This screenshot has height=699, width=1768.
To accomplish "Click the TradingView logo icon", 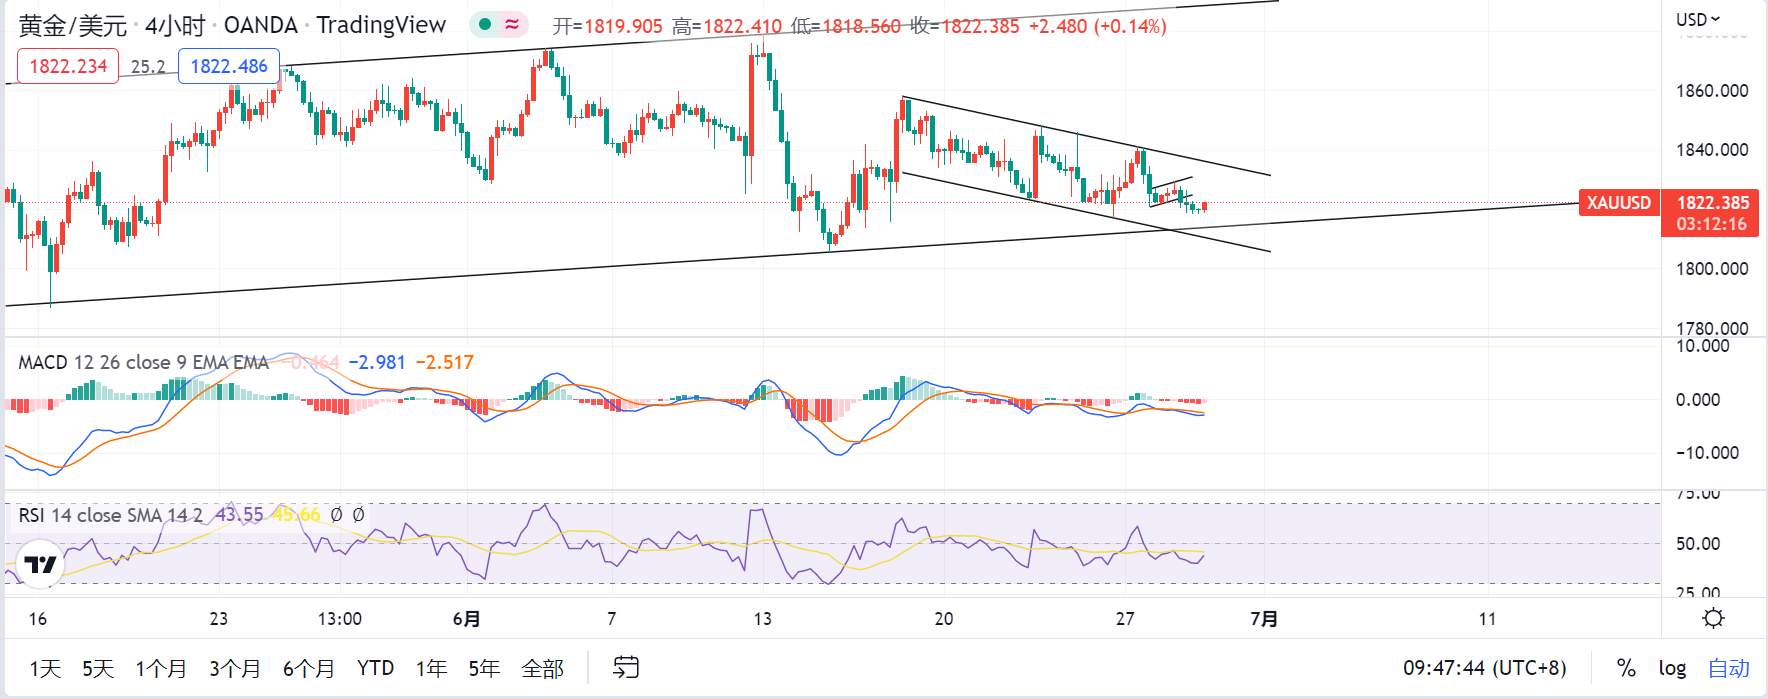I will pos(41,565).
